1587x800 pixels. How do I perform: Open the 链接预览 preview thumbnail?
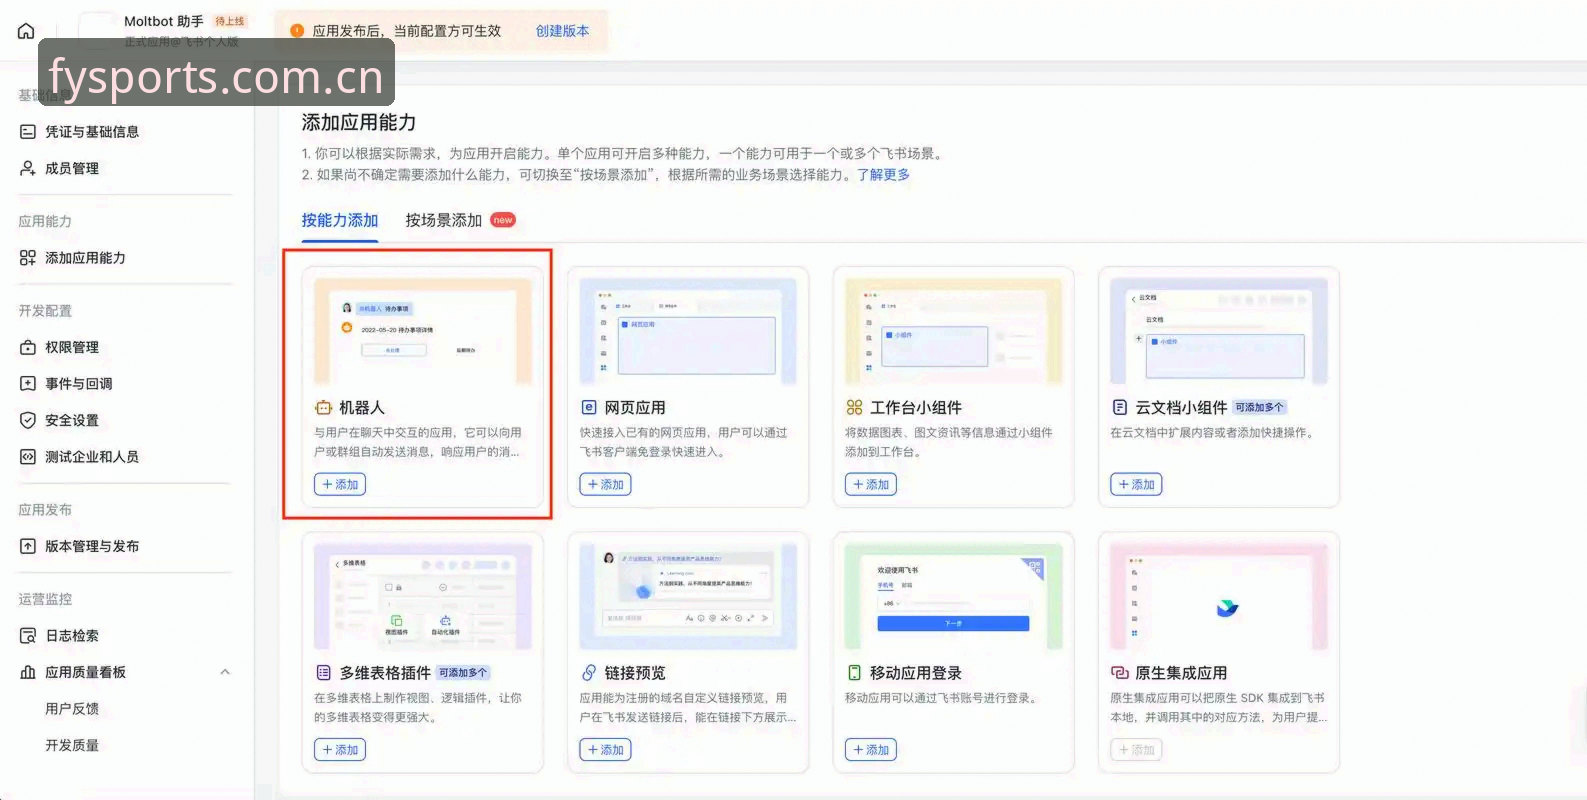[688, 597]
